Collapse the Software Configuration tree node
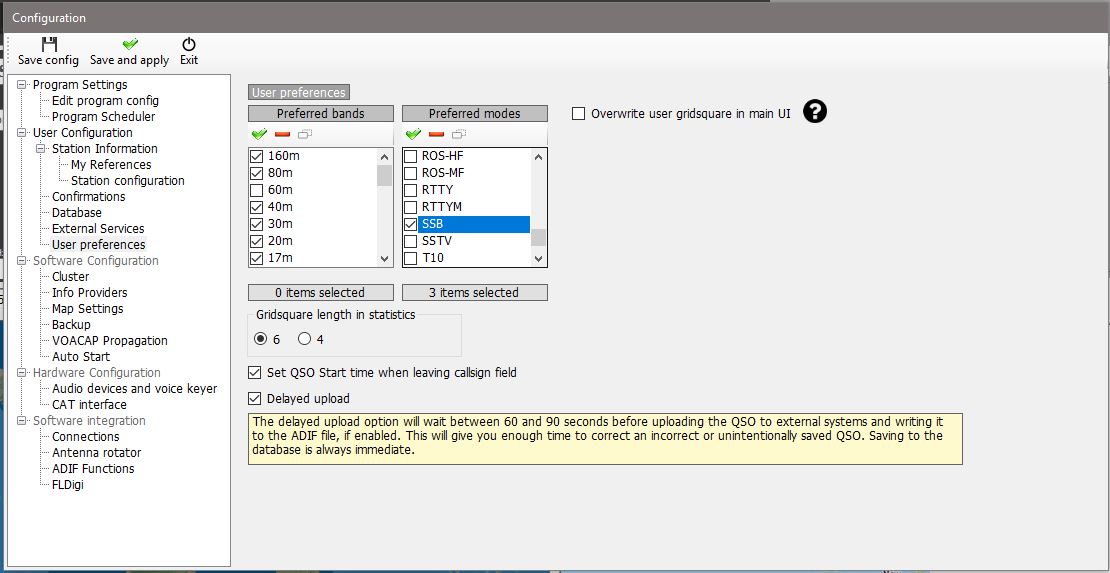Screen dimensions: 1110x573 [x=23, y=261]
